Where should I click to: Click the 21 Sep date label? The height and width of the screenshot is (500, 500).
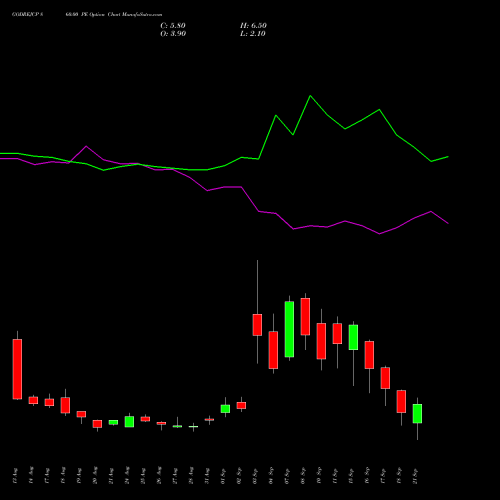click(x=415, y=476)
